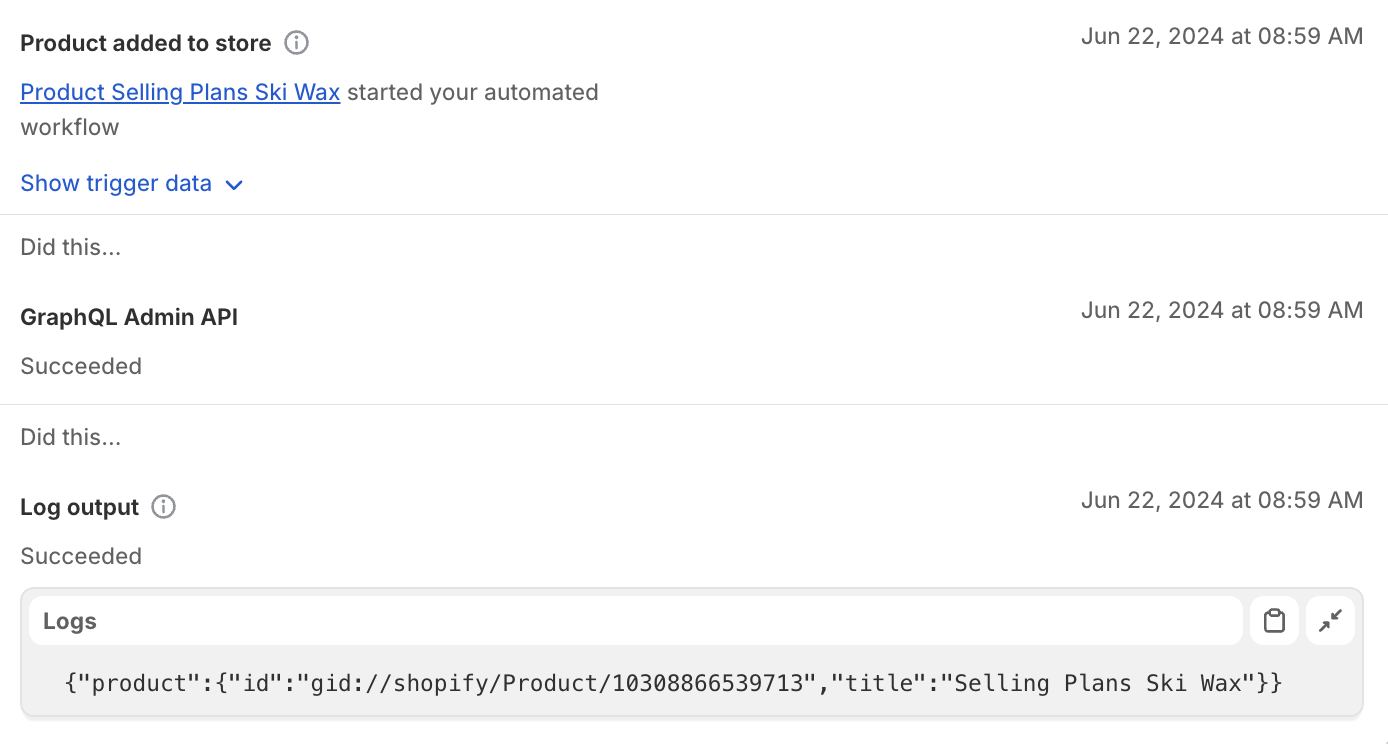Click Did this... label above GraphQL Admin API
Viewport: 1388px width, 744px height.
click(71, 247)
